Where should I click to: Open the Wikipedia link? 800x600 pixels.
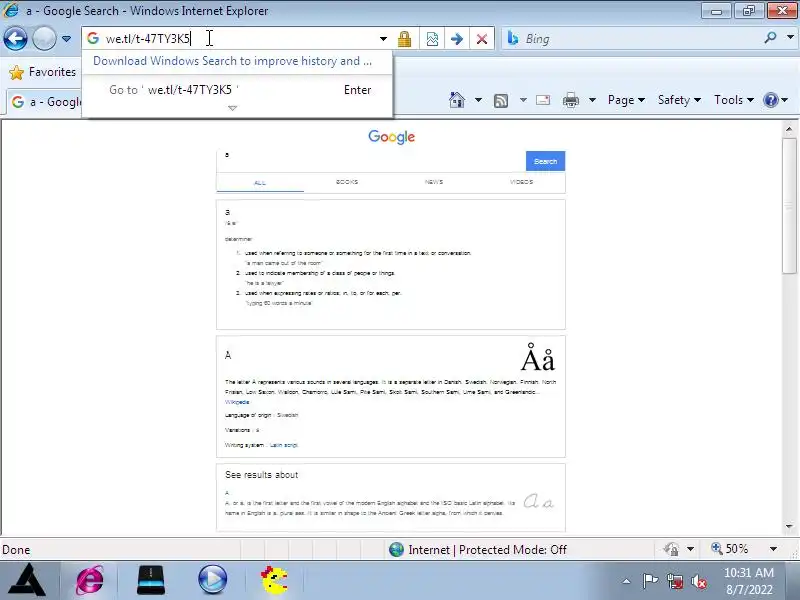(237, 402)
